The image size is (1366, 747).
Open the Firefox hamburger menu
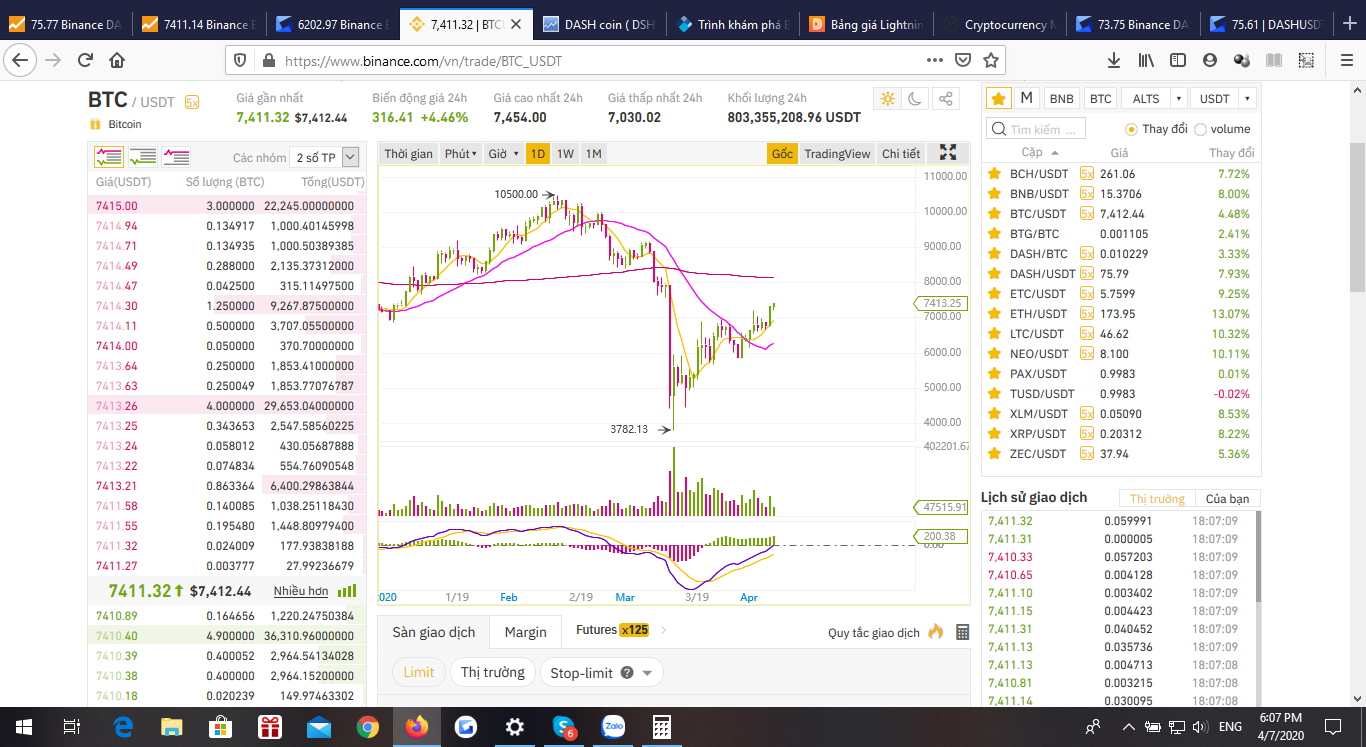tap(1345, 60)
